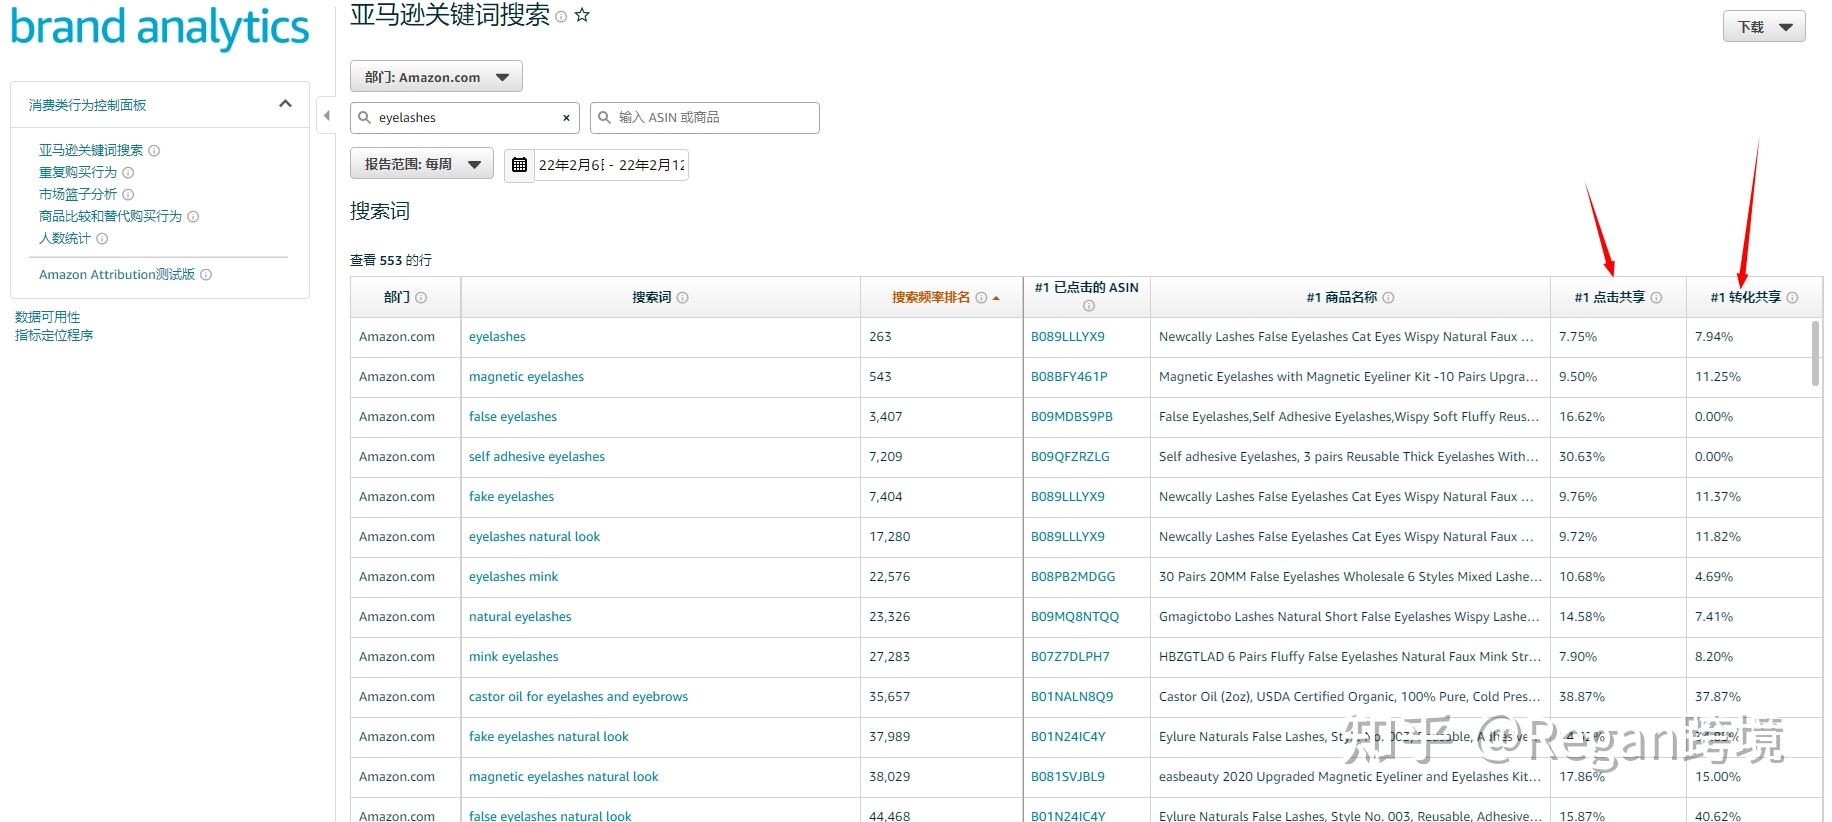
Task: Open 重复购买行为 in the sidebar
Action: pyautogui.click(x=78, y=172)
